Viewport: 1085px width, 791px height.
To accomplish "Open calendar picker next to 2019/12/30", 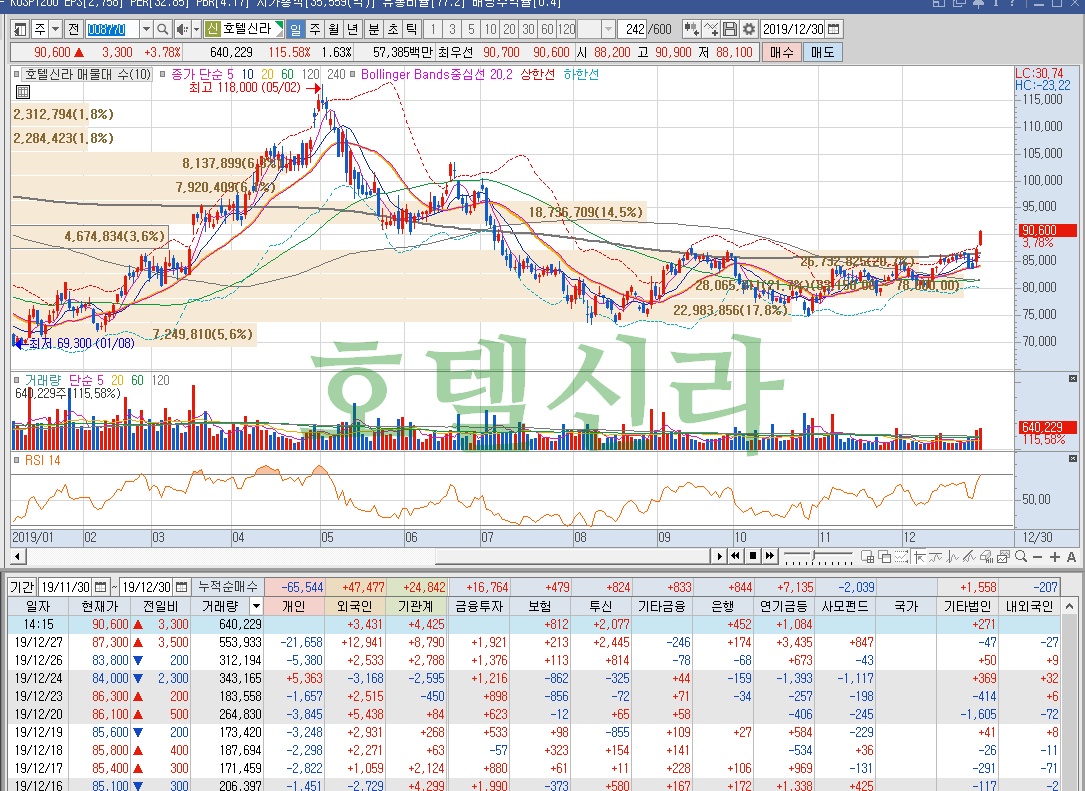I will (834, 29).
